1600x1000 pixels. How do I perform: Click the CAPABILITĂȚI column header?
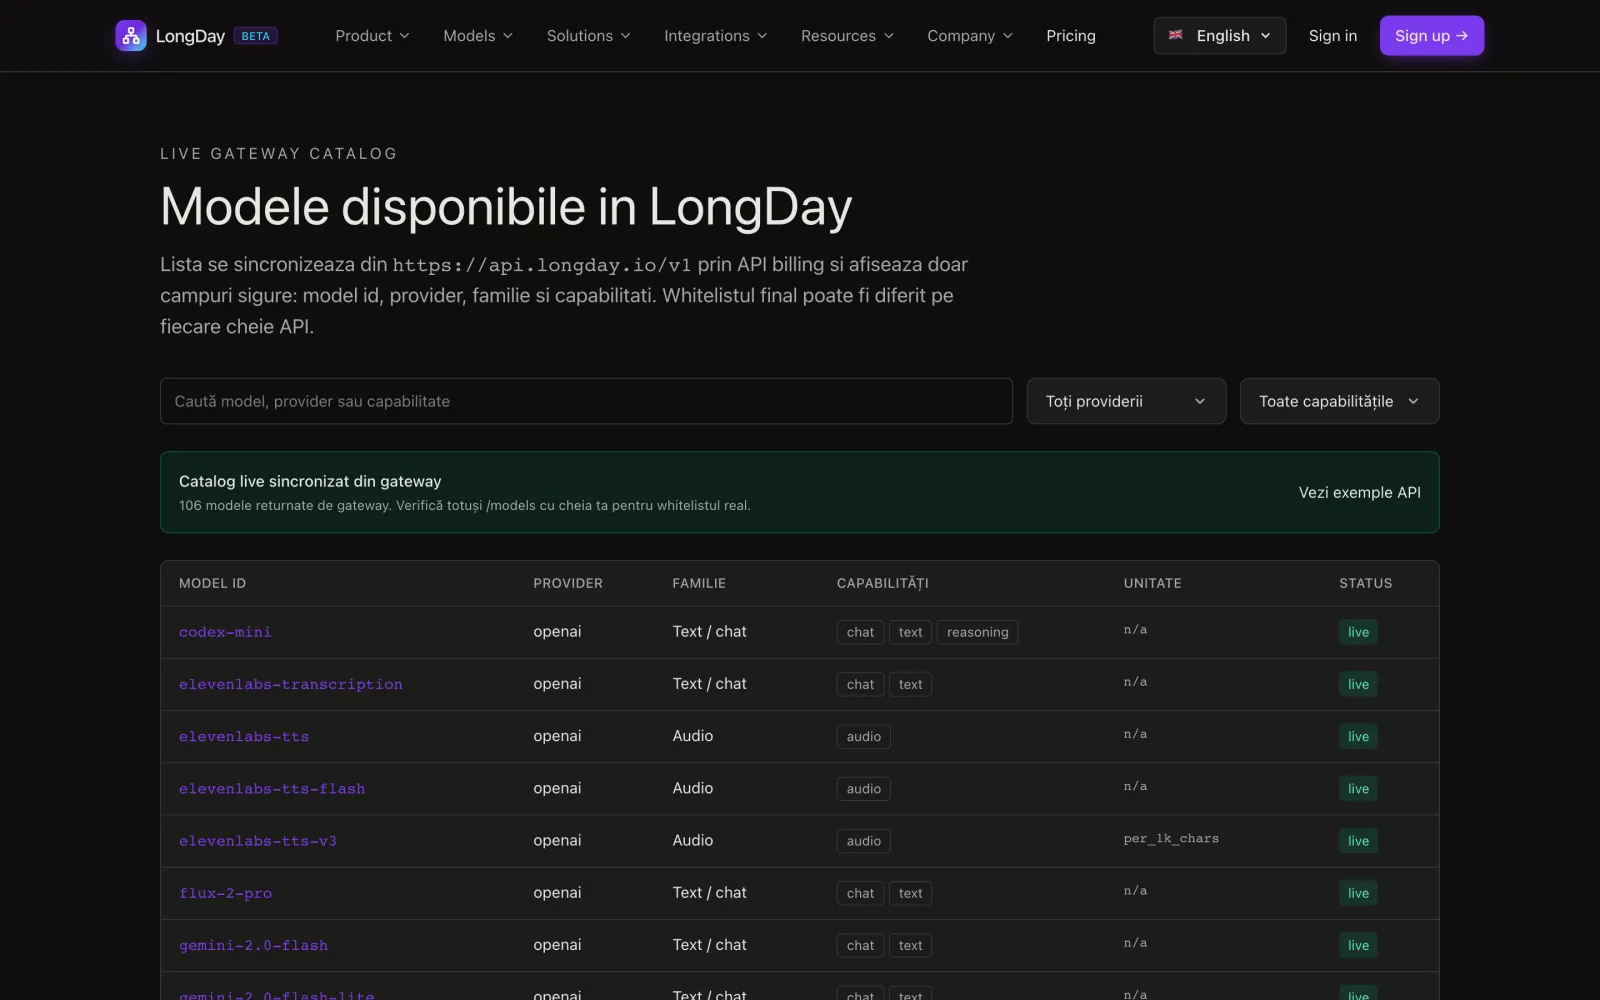883,583
